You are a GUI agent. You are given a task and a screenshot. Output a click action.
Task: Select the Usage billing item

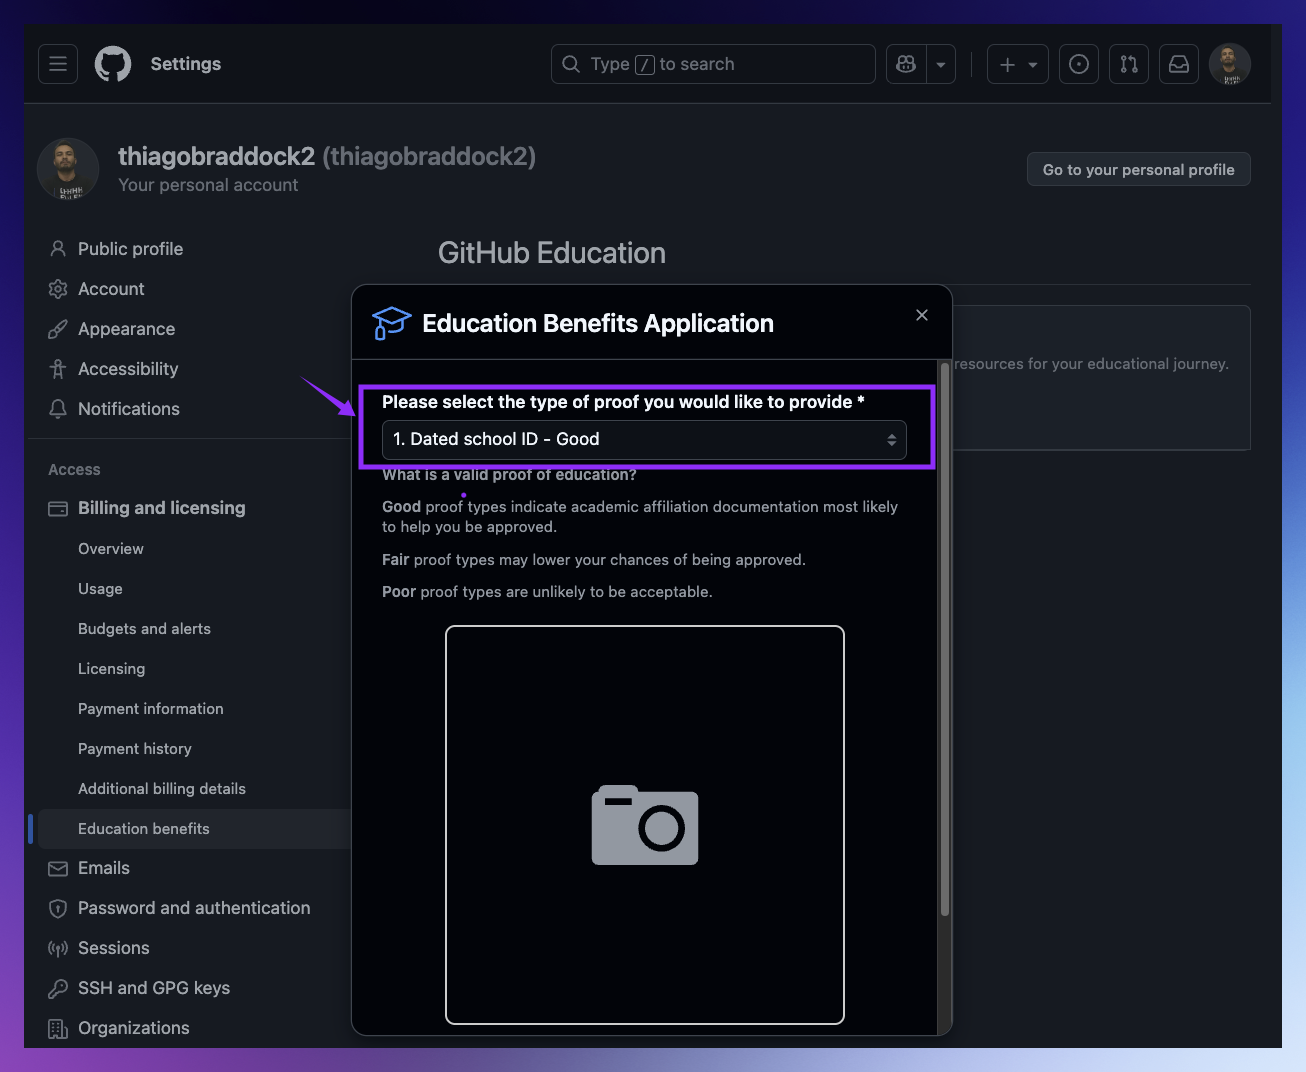(100, 589)
